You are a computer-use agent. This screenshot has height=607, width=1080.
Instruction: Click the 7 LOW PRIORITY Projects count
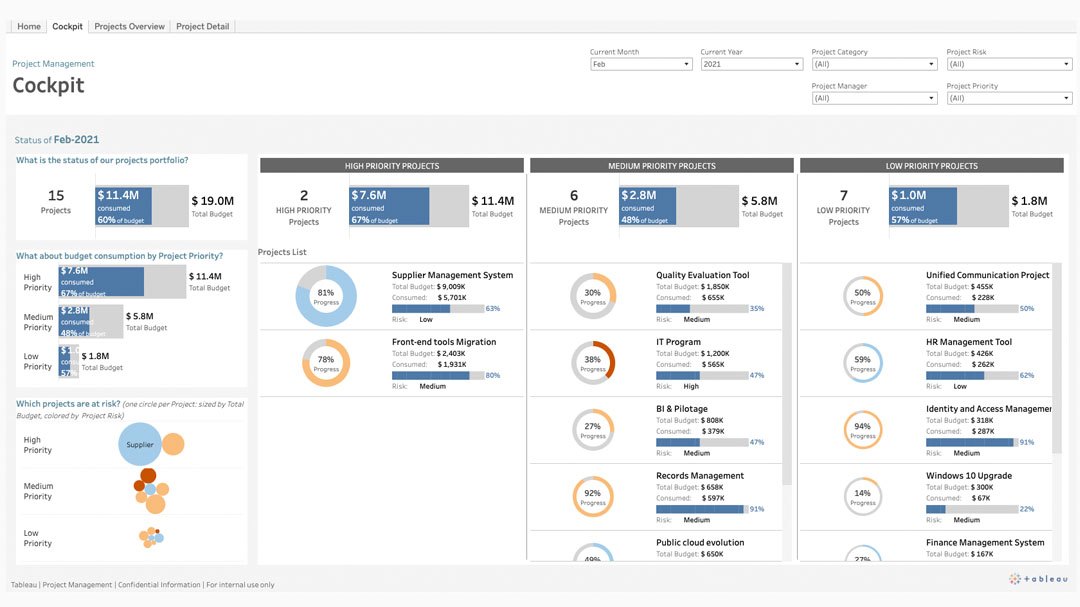844,207
